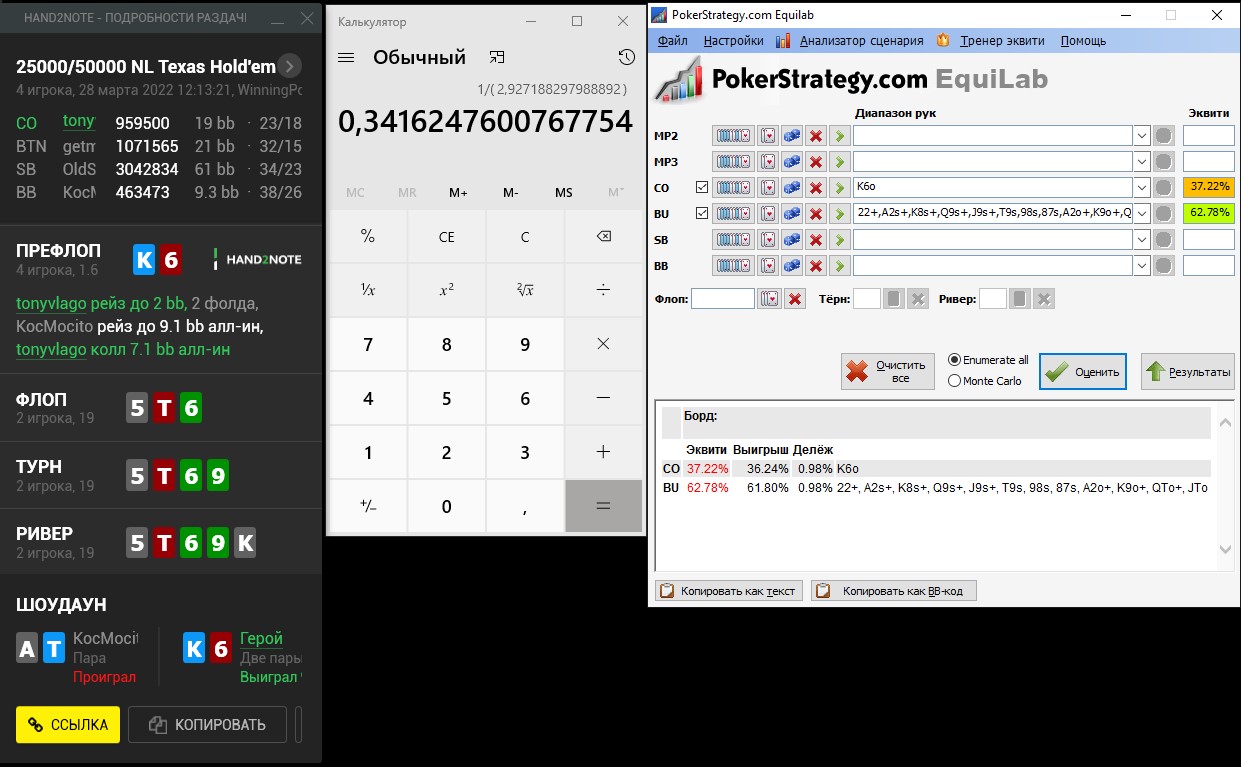Click Копировать как BB-код button
The height and width of the screenshot is (767, 1241).
click(x=894, y=591)
